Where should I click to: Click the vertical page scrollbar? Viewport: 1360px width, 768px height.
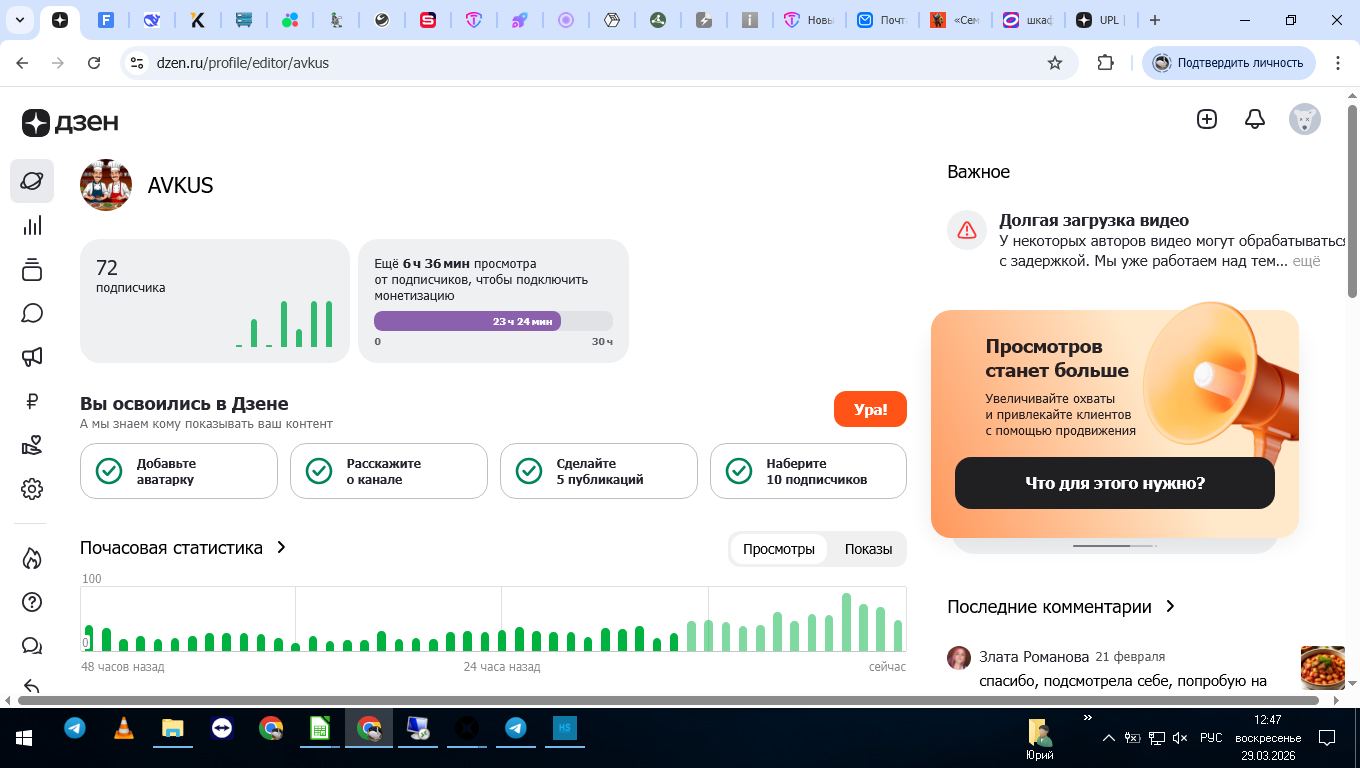coord(1352,200)
